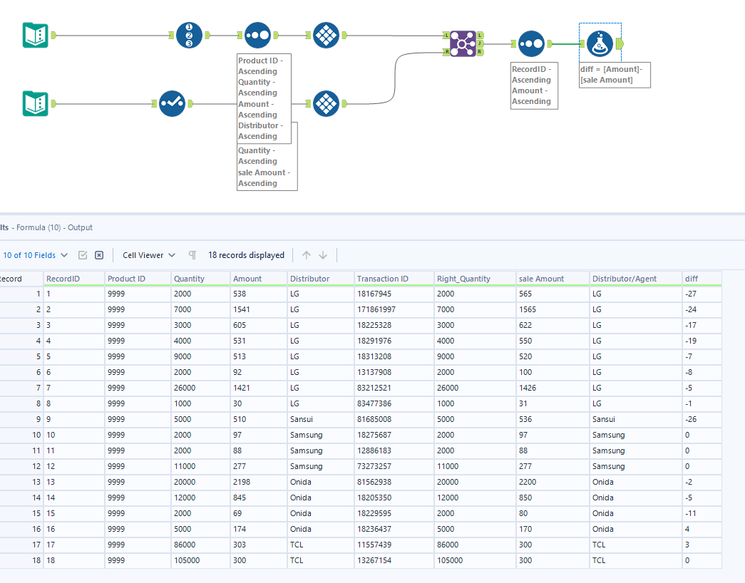This screenshot has height=583, width=745.
Task: Click the Formula tool output anchor
Action: coord(620,44)
